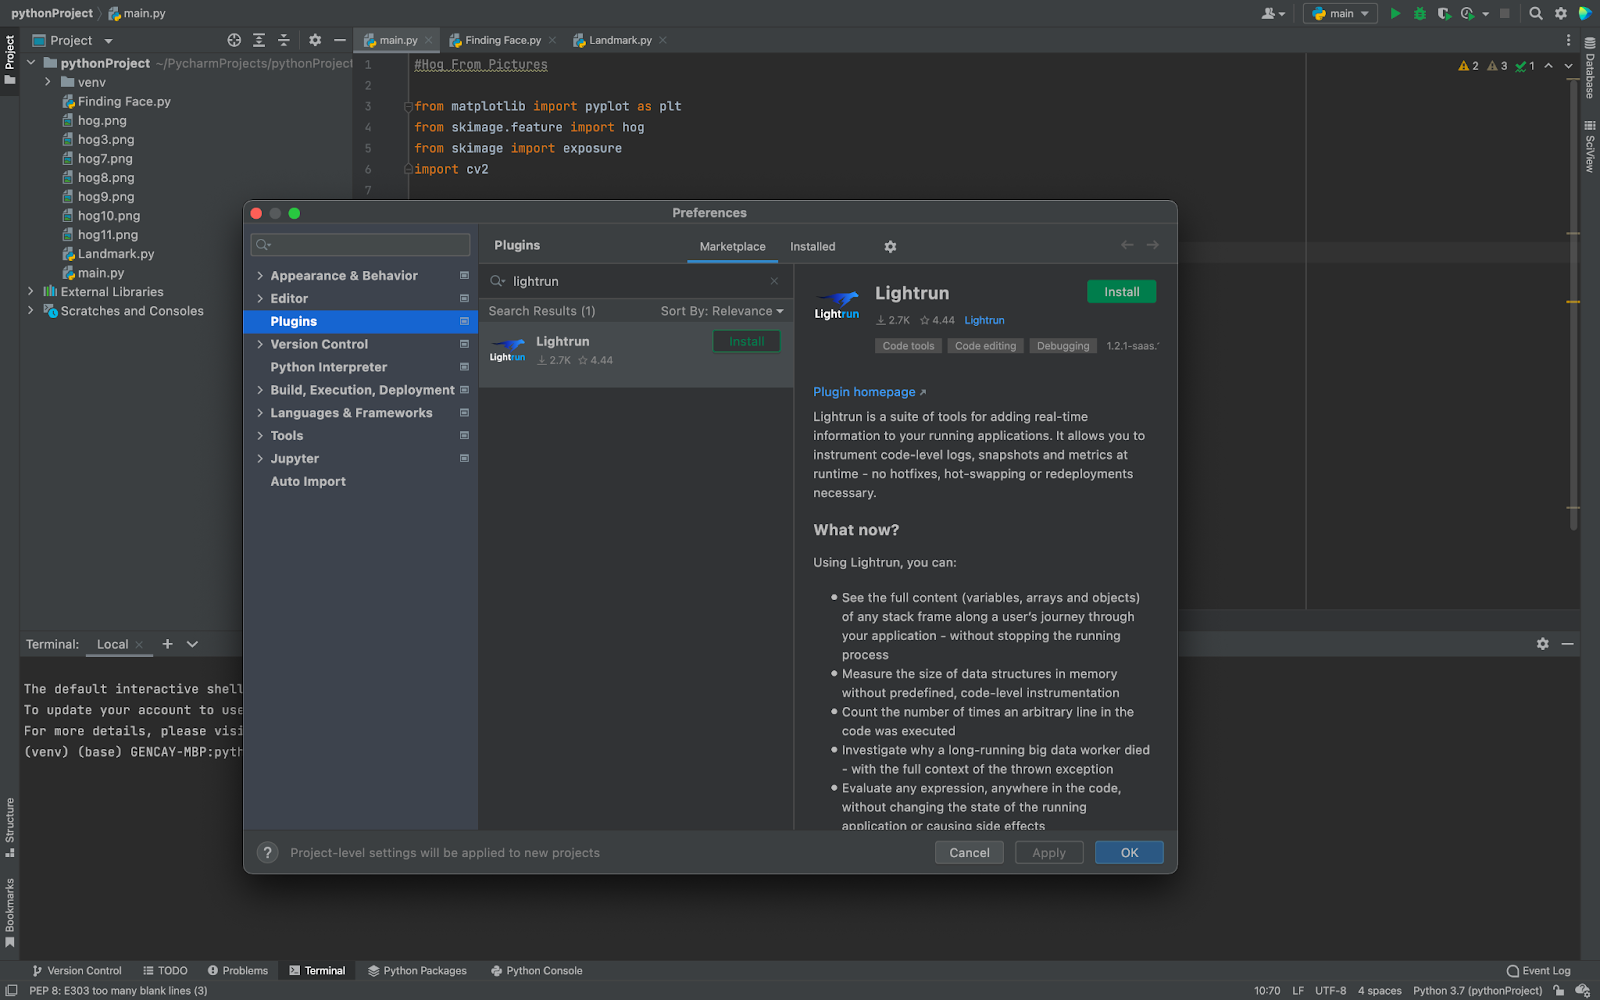This screenshot has height=1000, width=1600.
Task: Expand the Editor settings section
Action: [x=260, y=299]
